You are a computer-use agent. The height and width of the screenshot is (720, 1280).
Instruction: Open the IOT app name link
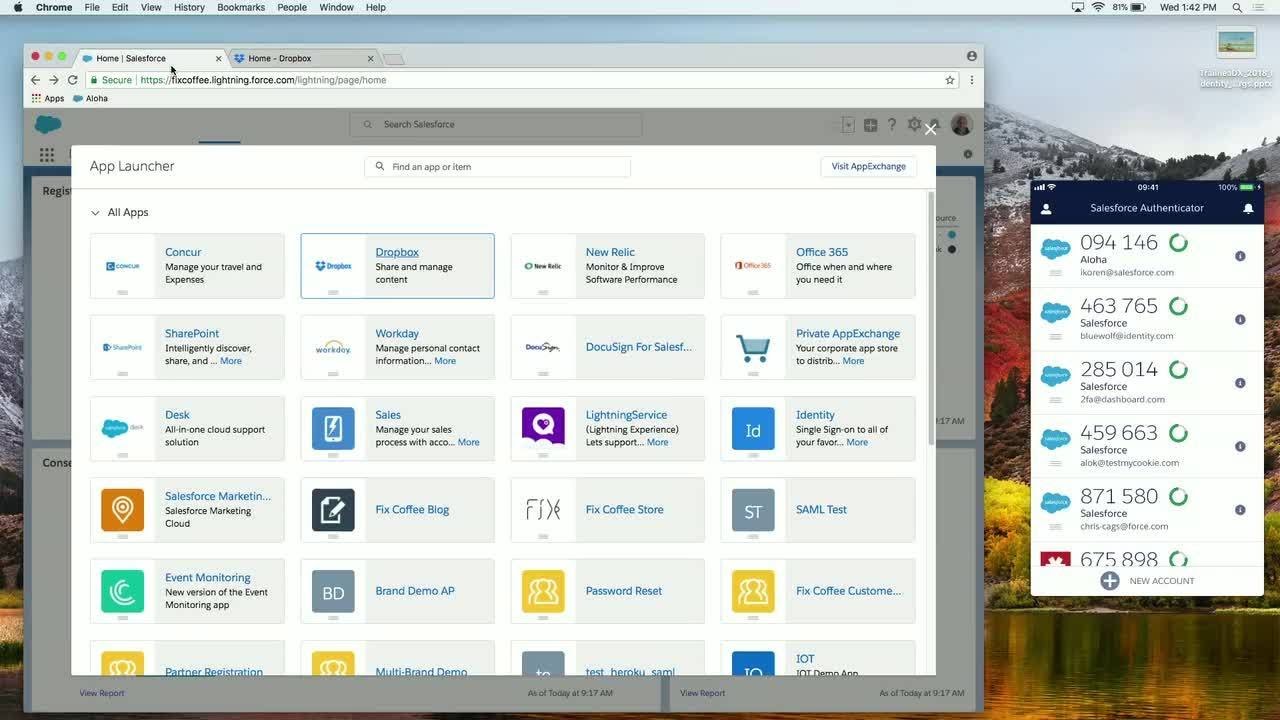pos(805,659)
